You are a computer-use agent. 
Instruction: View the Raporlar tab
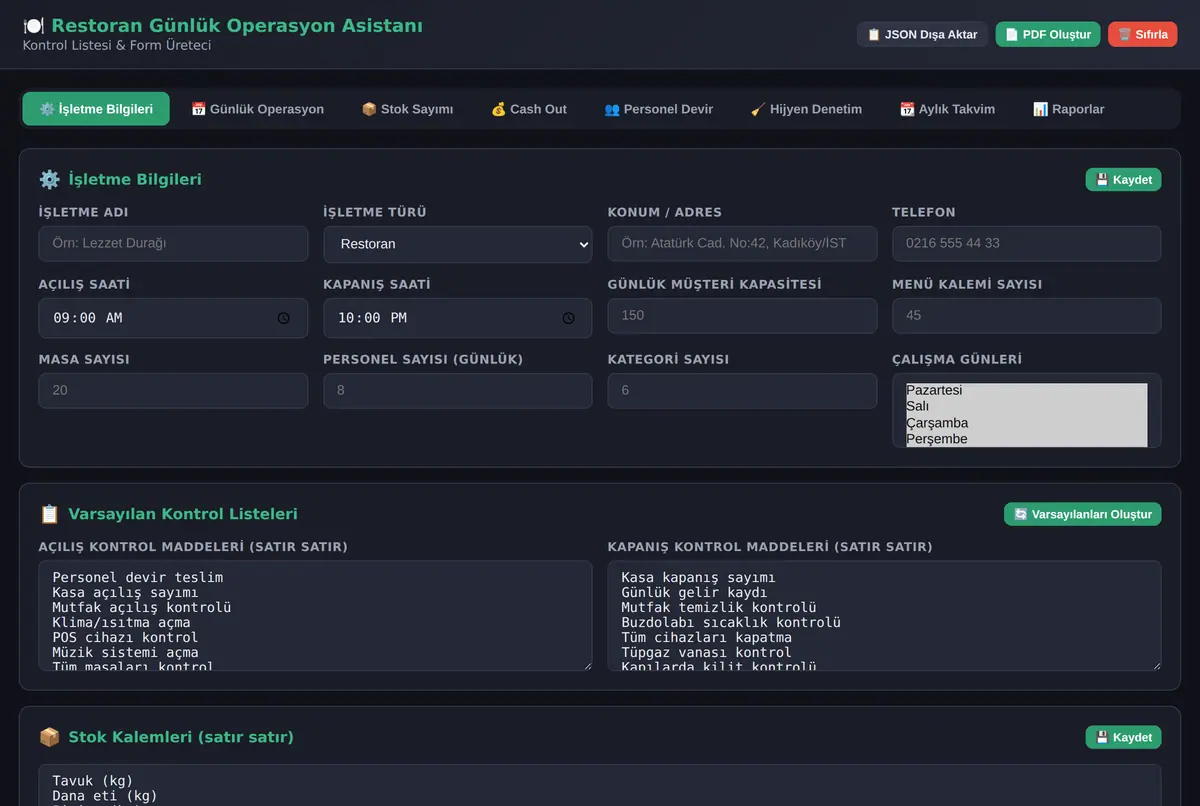(1068, 109)
